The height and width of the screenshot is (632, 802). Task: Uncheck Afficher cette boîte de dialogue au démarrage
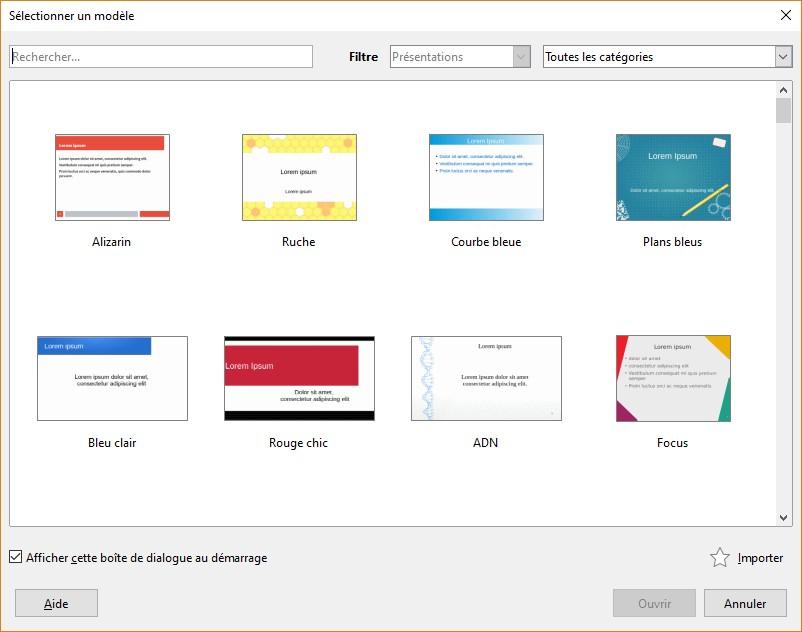coord(16,557)
